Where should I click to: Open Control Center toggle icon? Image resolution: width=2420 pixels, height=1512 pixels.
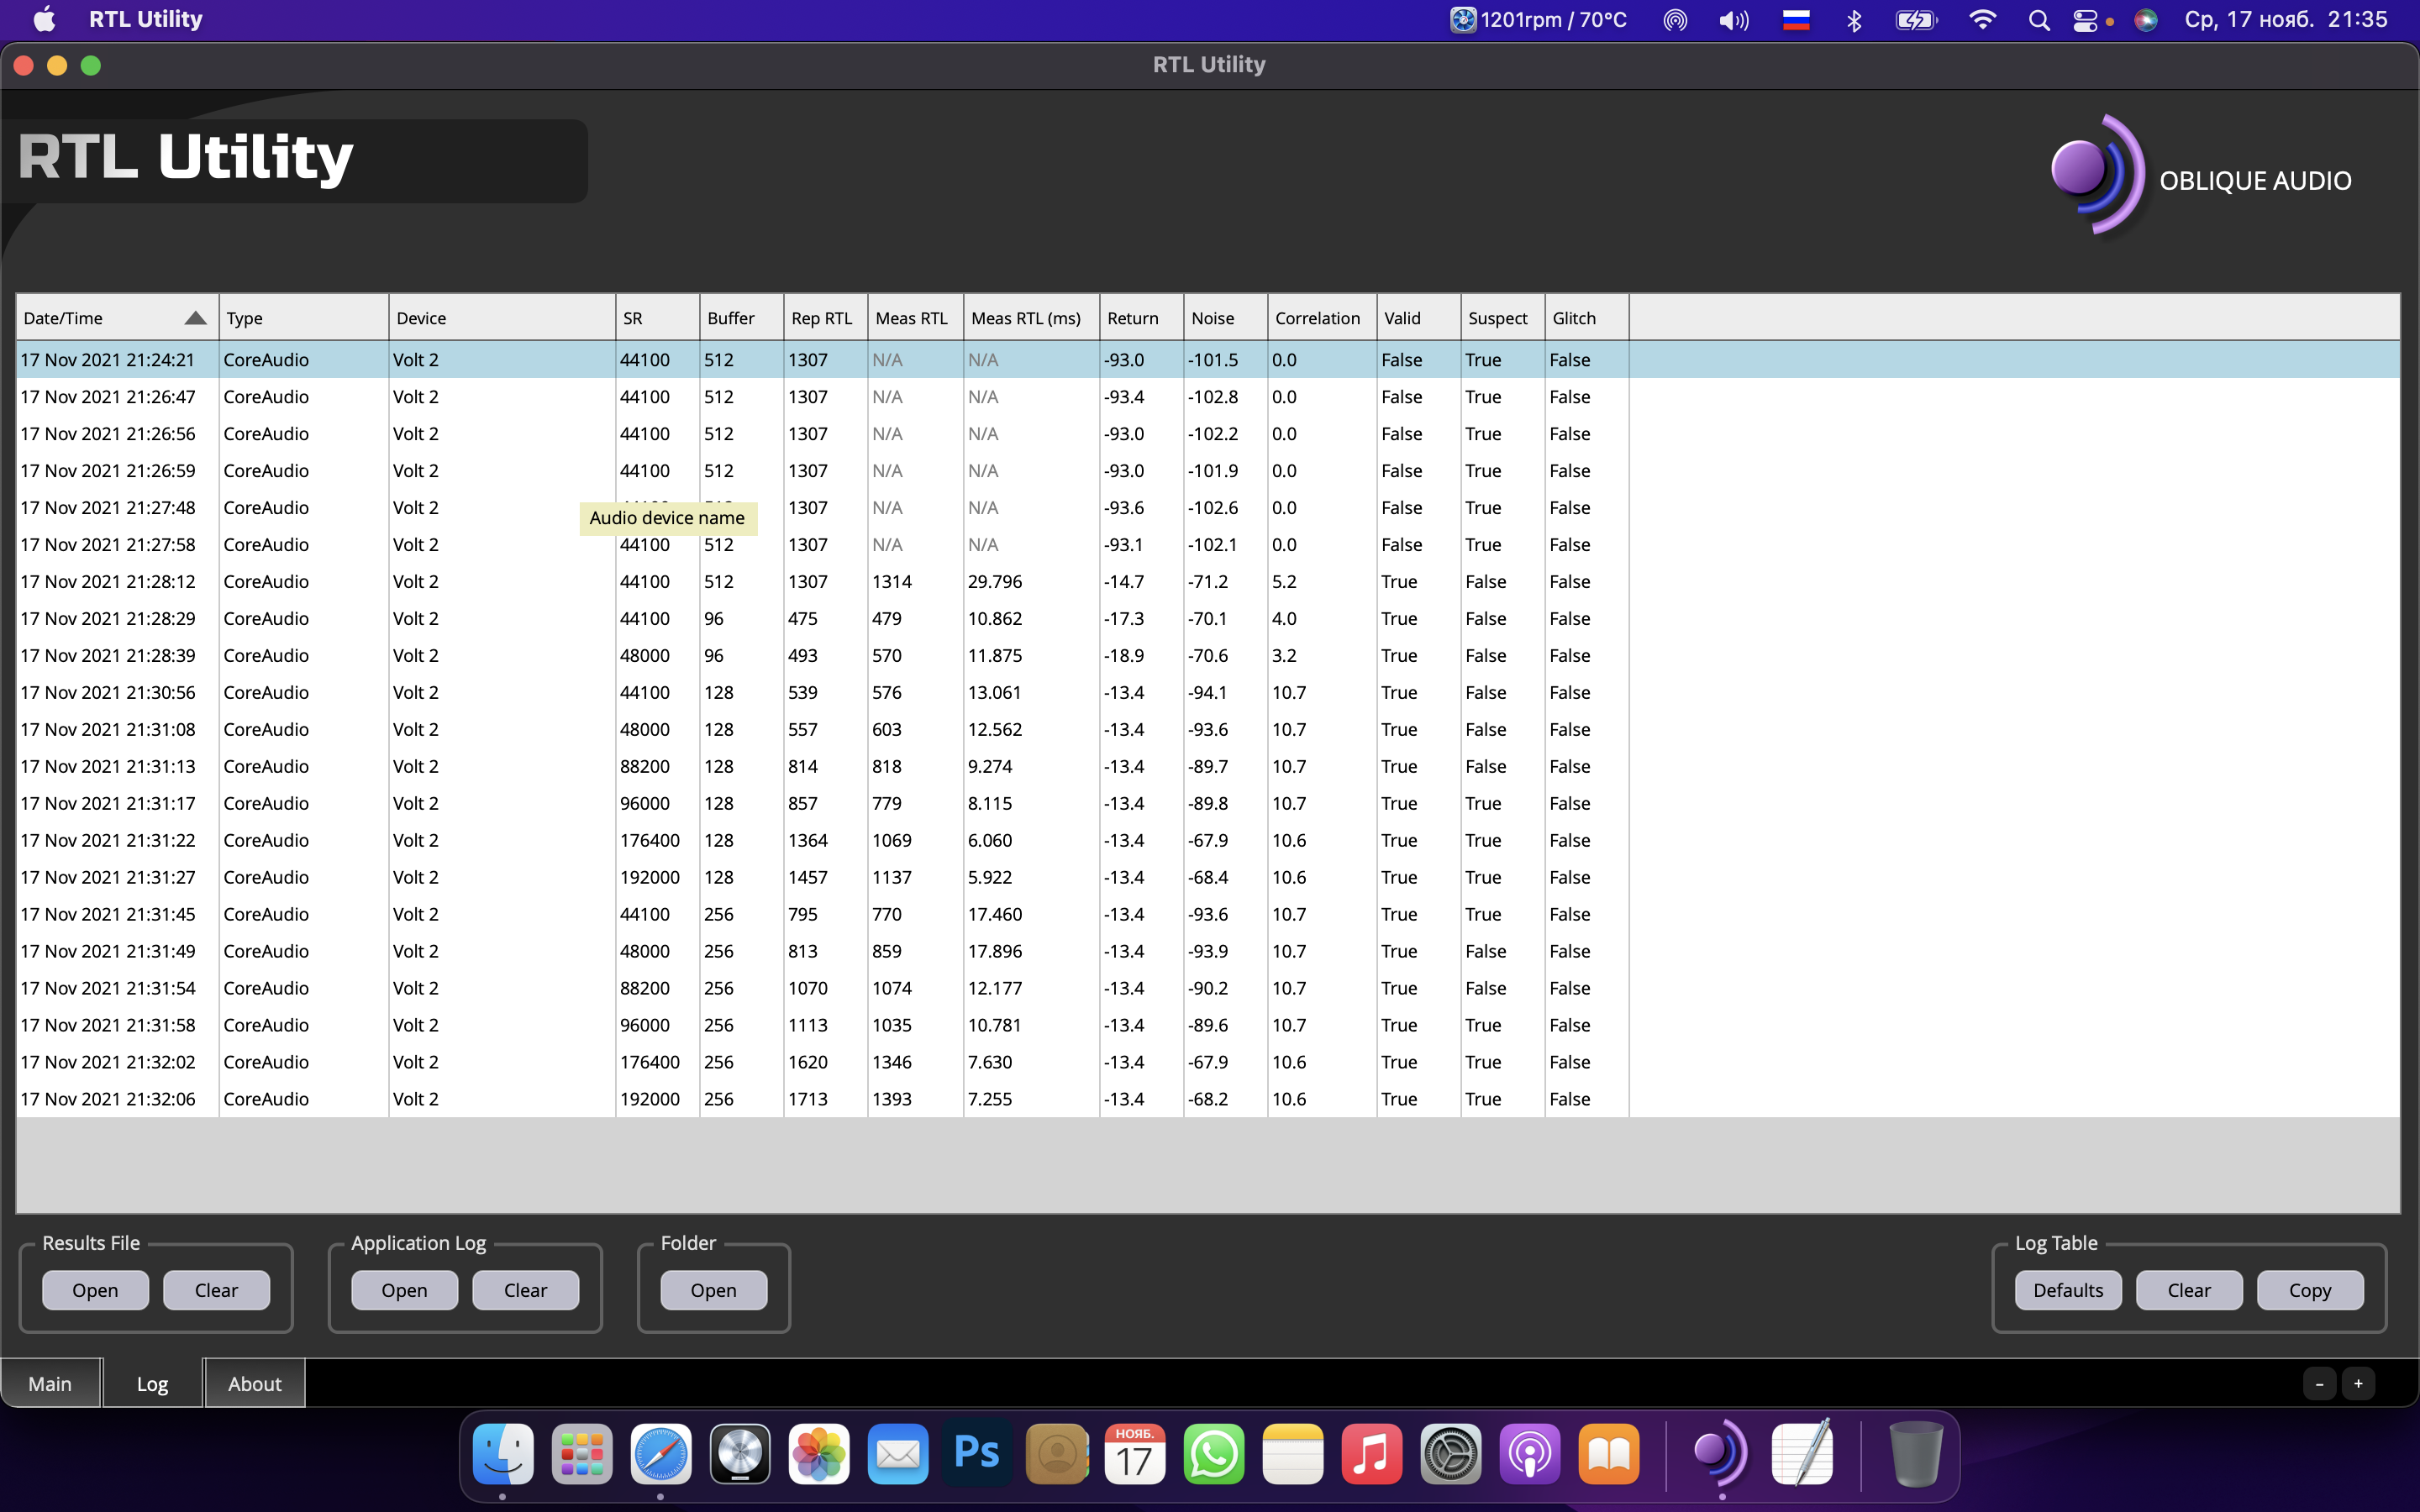click(x=2085, y=20)
